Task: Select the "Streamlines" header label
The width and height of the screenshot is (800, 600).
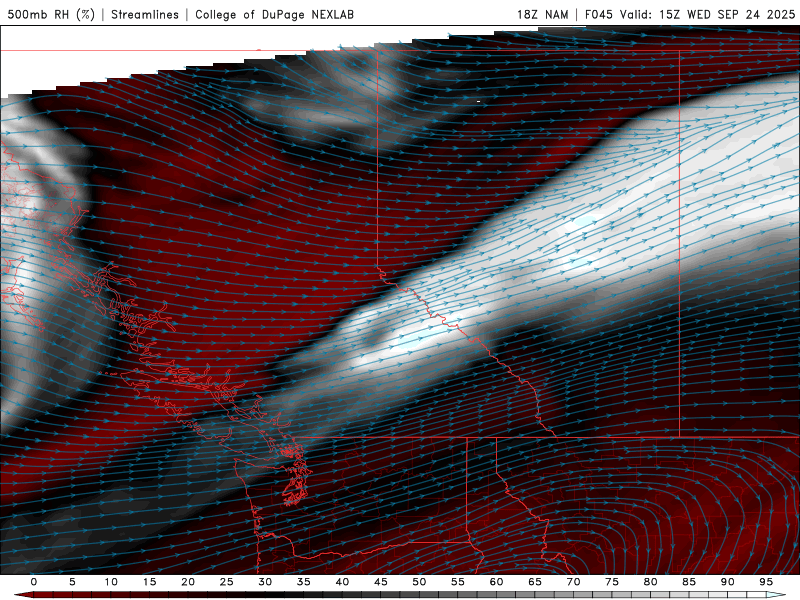Action: pos(145,14)
